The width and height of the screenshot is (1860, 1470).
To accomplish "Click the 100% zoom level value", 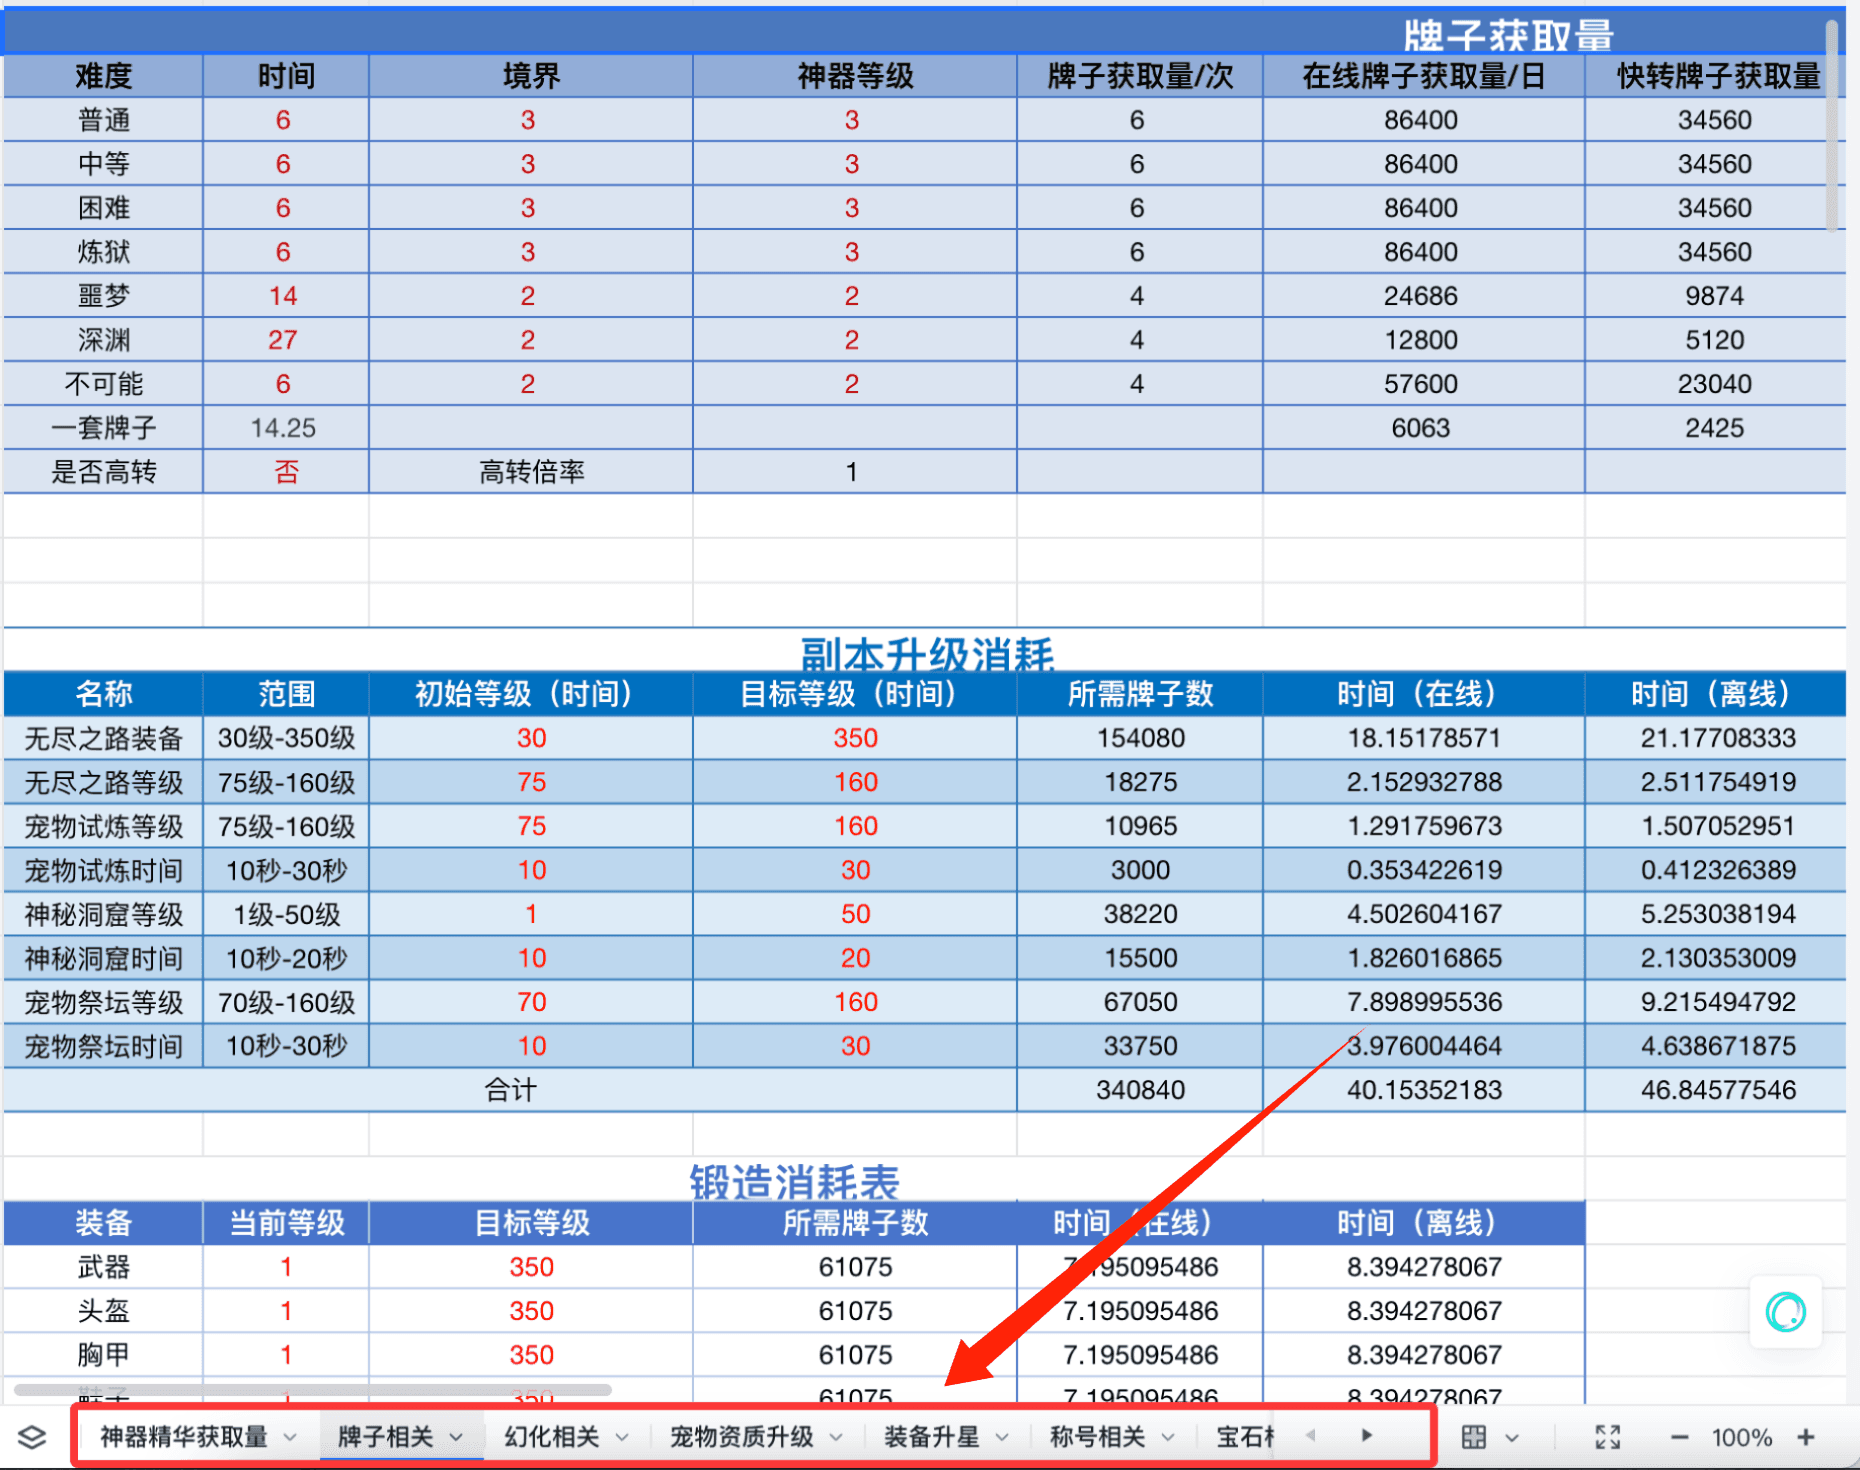I will (1741, 1438).
